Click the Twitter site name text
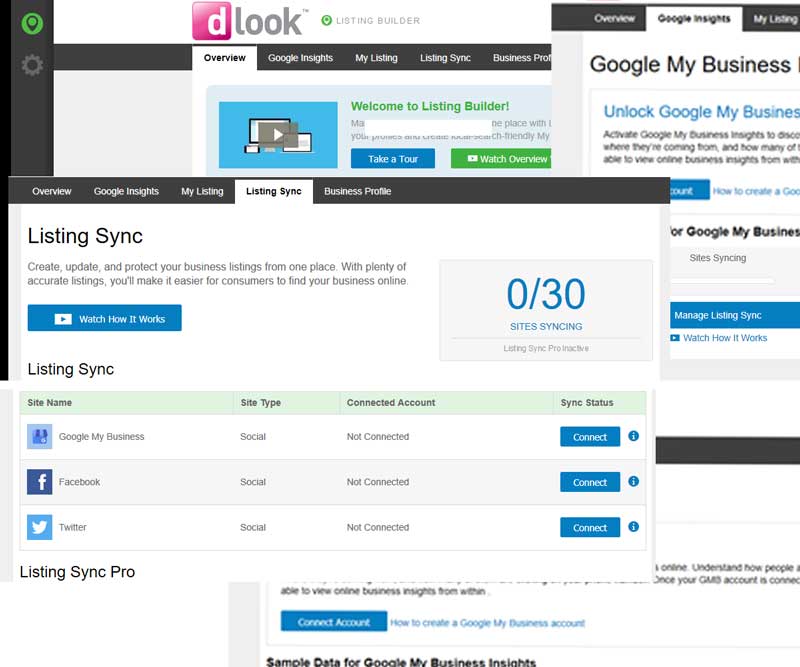The image size is (800, 667). (x=72, y=527)
